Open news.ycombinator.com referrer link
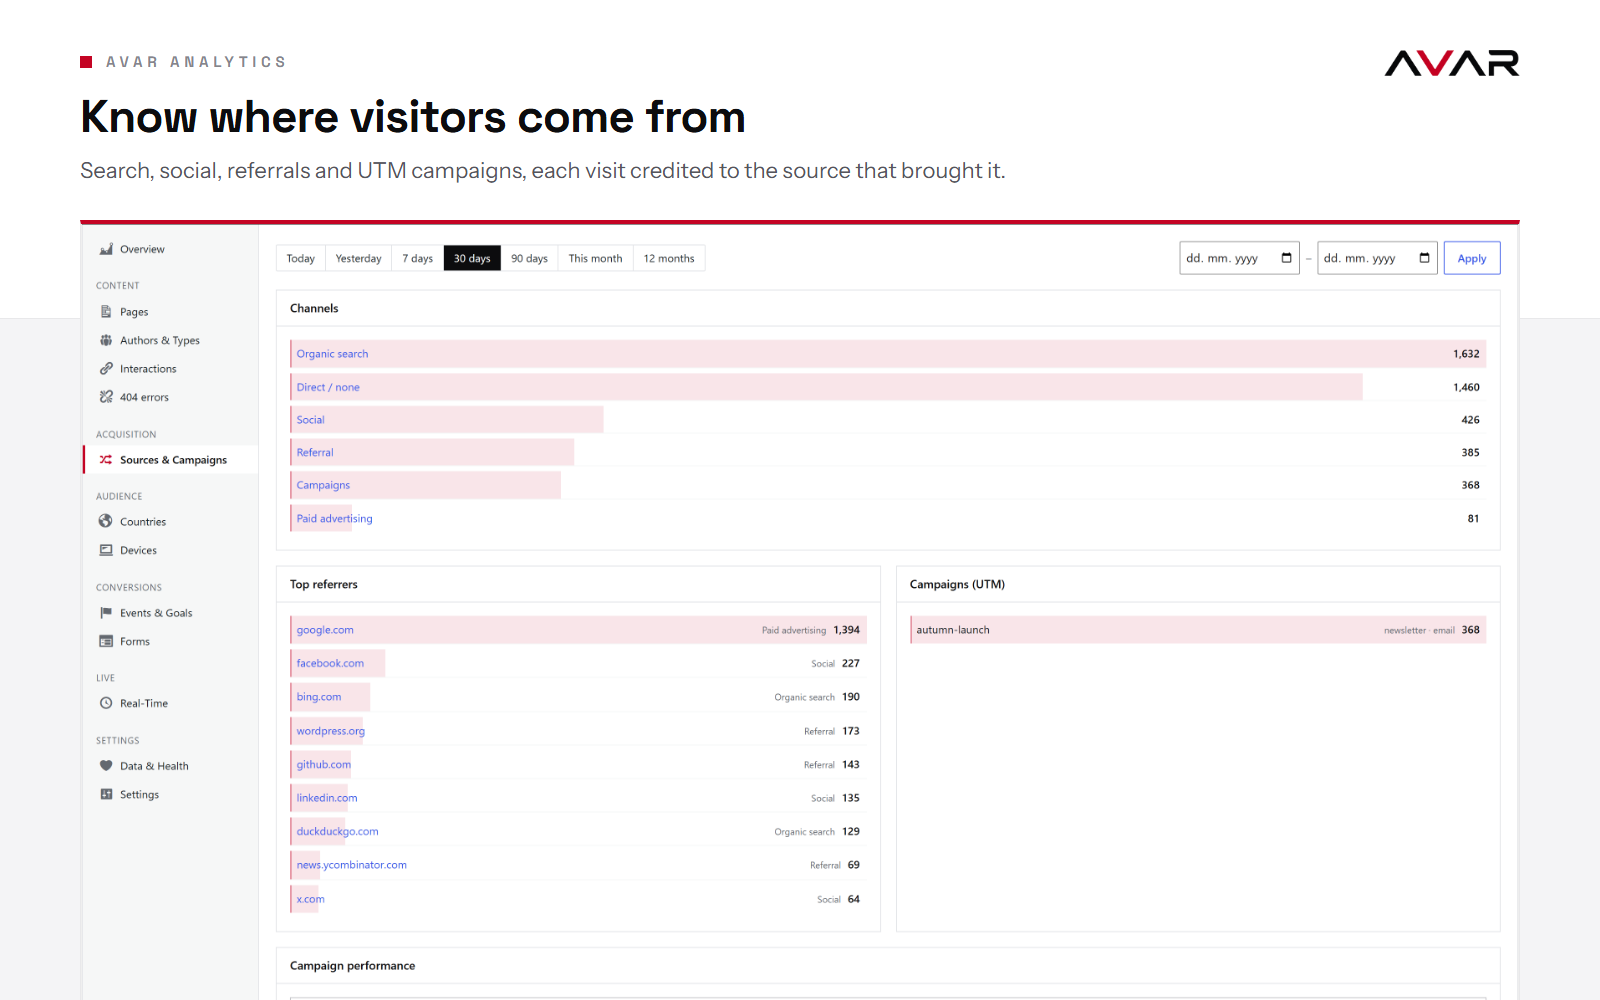This screenshot has height=1000, width=1600. [x=352, y=865]
